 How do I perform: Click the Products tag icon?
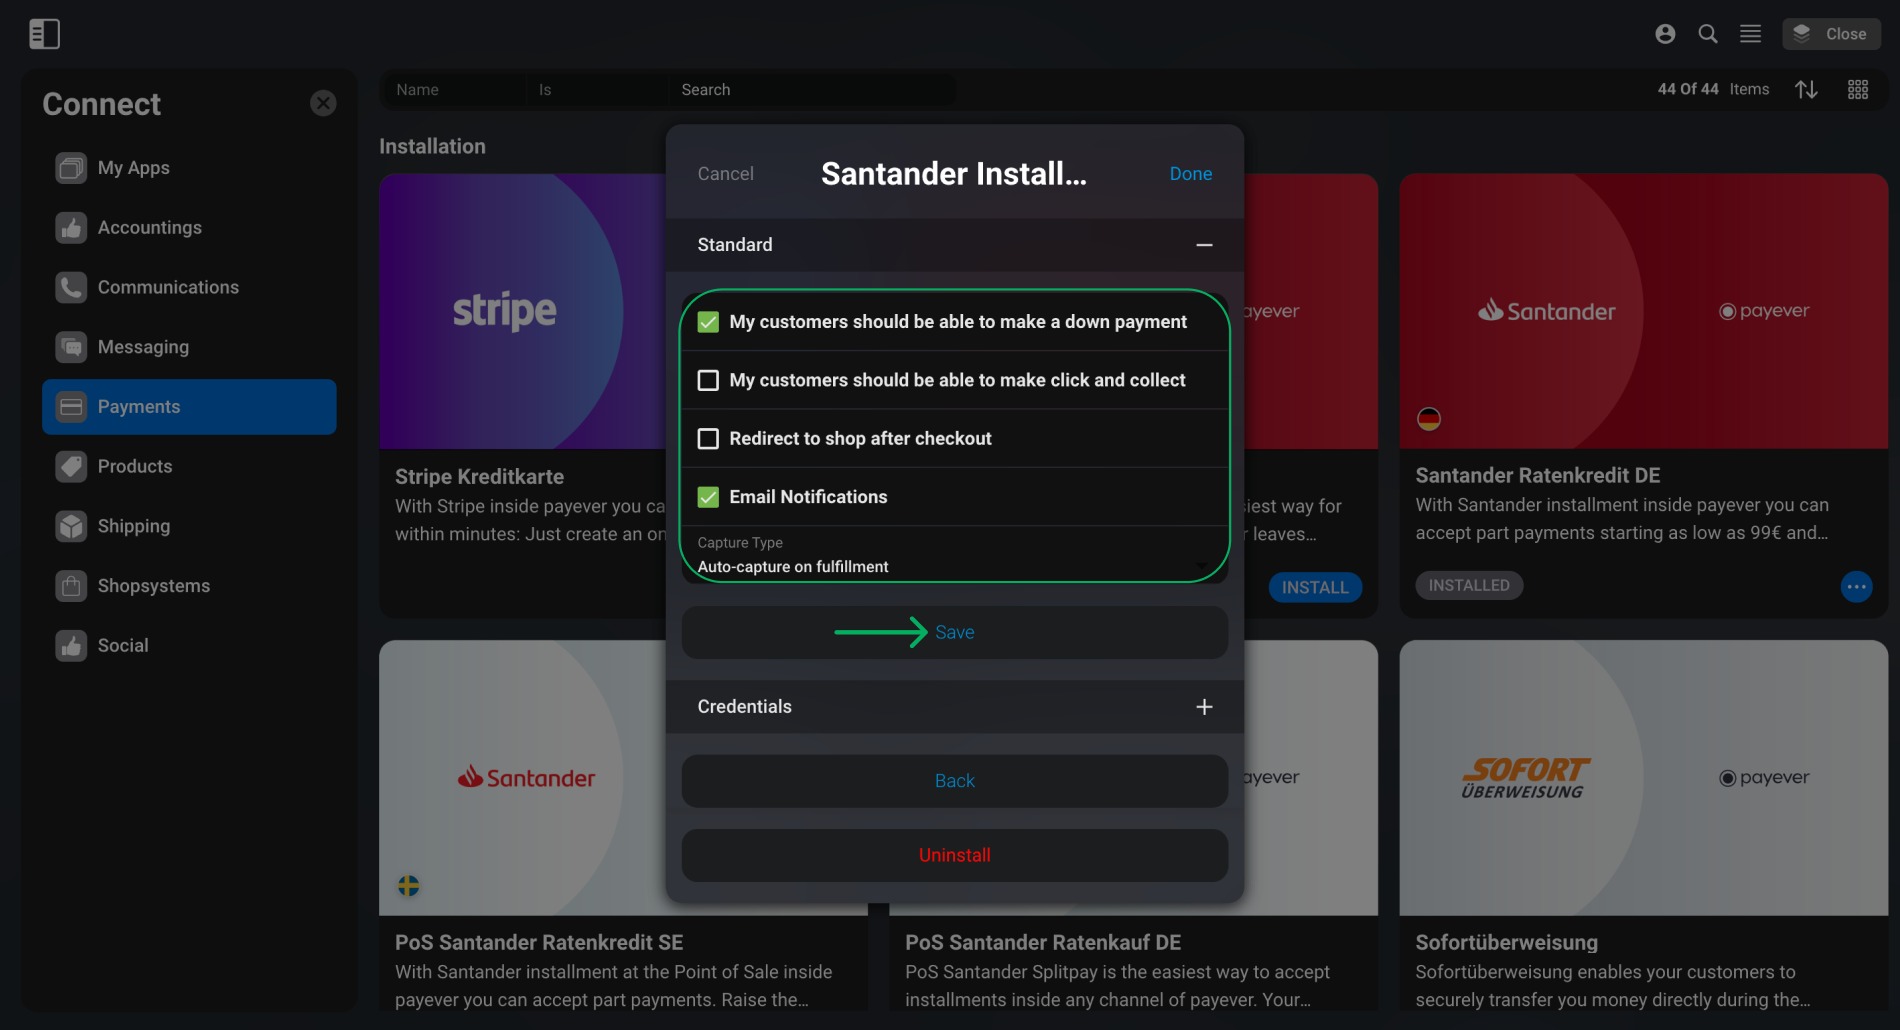click(71, 466)
